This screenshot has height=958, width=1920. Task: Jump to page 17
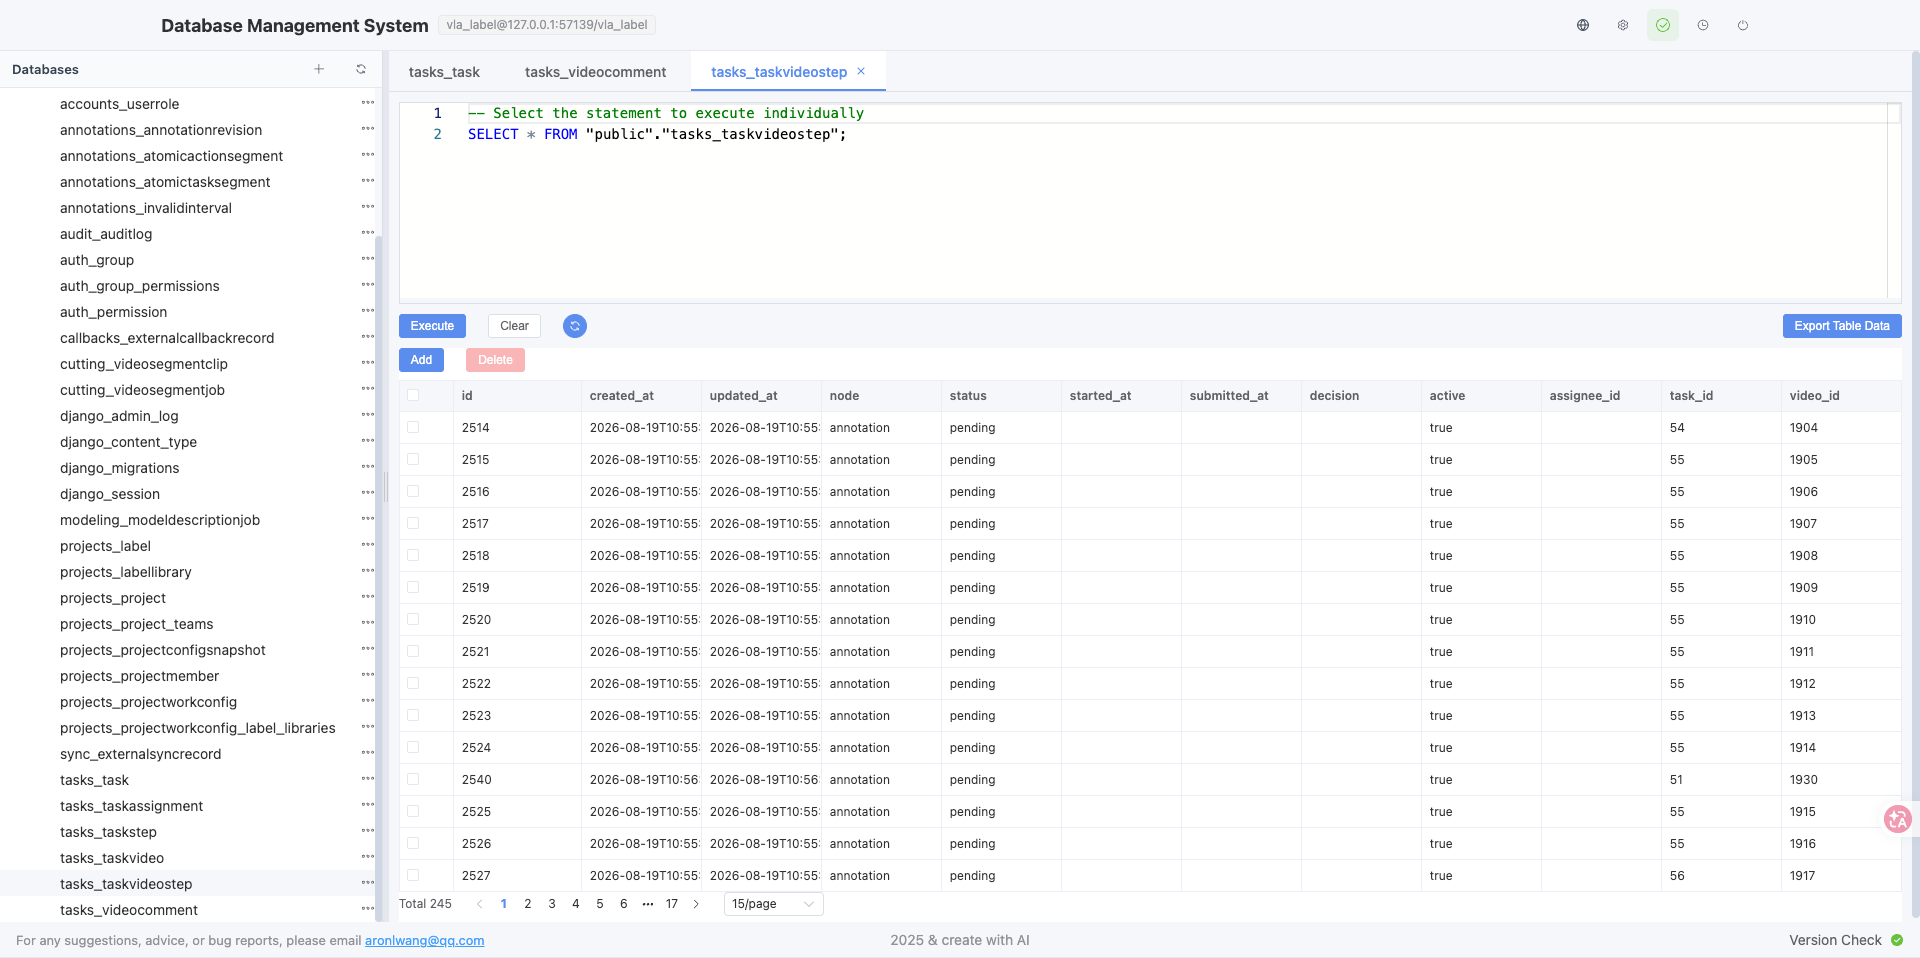click(x=672, y=904)
